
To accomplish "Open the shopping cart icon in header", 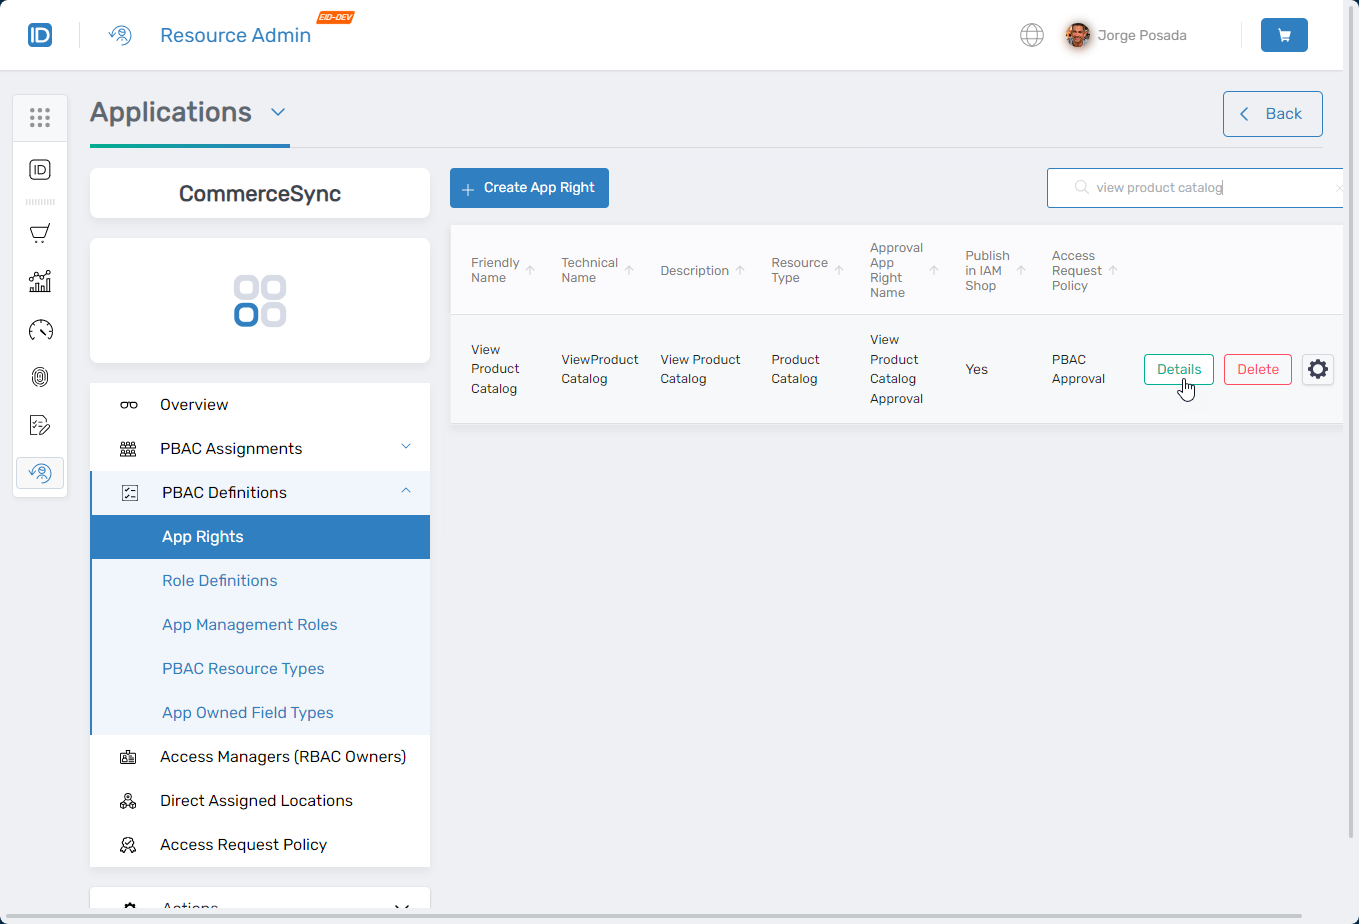I will pyautogui.click(x=1284, y=35).
